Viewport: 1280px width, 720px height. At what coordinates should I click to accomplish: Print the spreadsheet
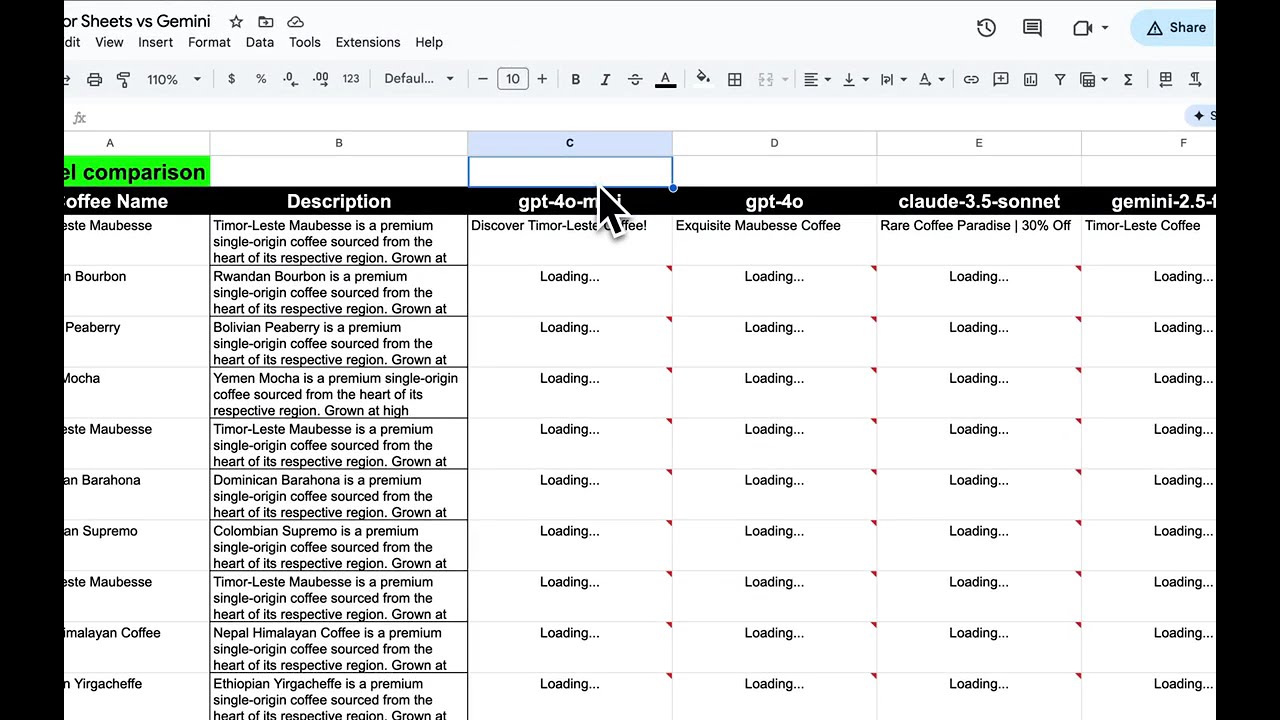(x=94, y=79)
